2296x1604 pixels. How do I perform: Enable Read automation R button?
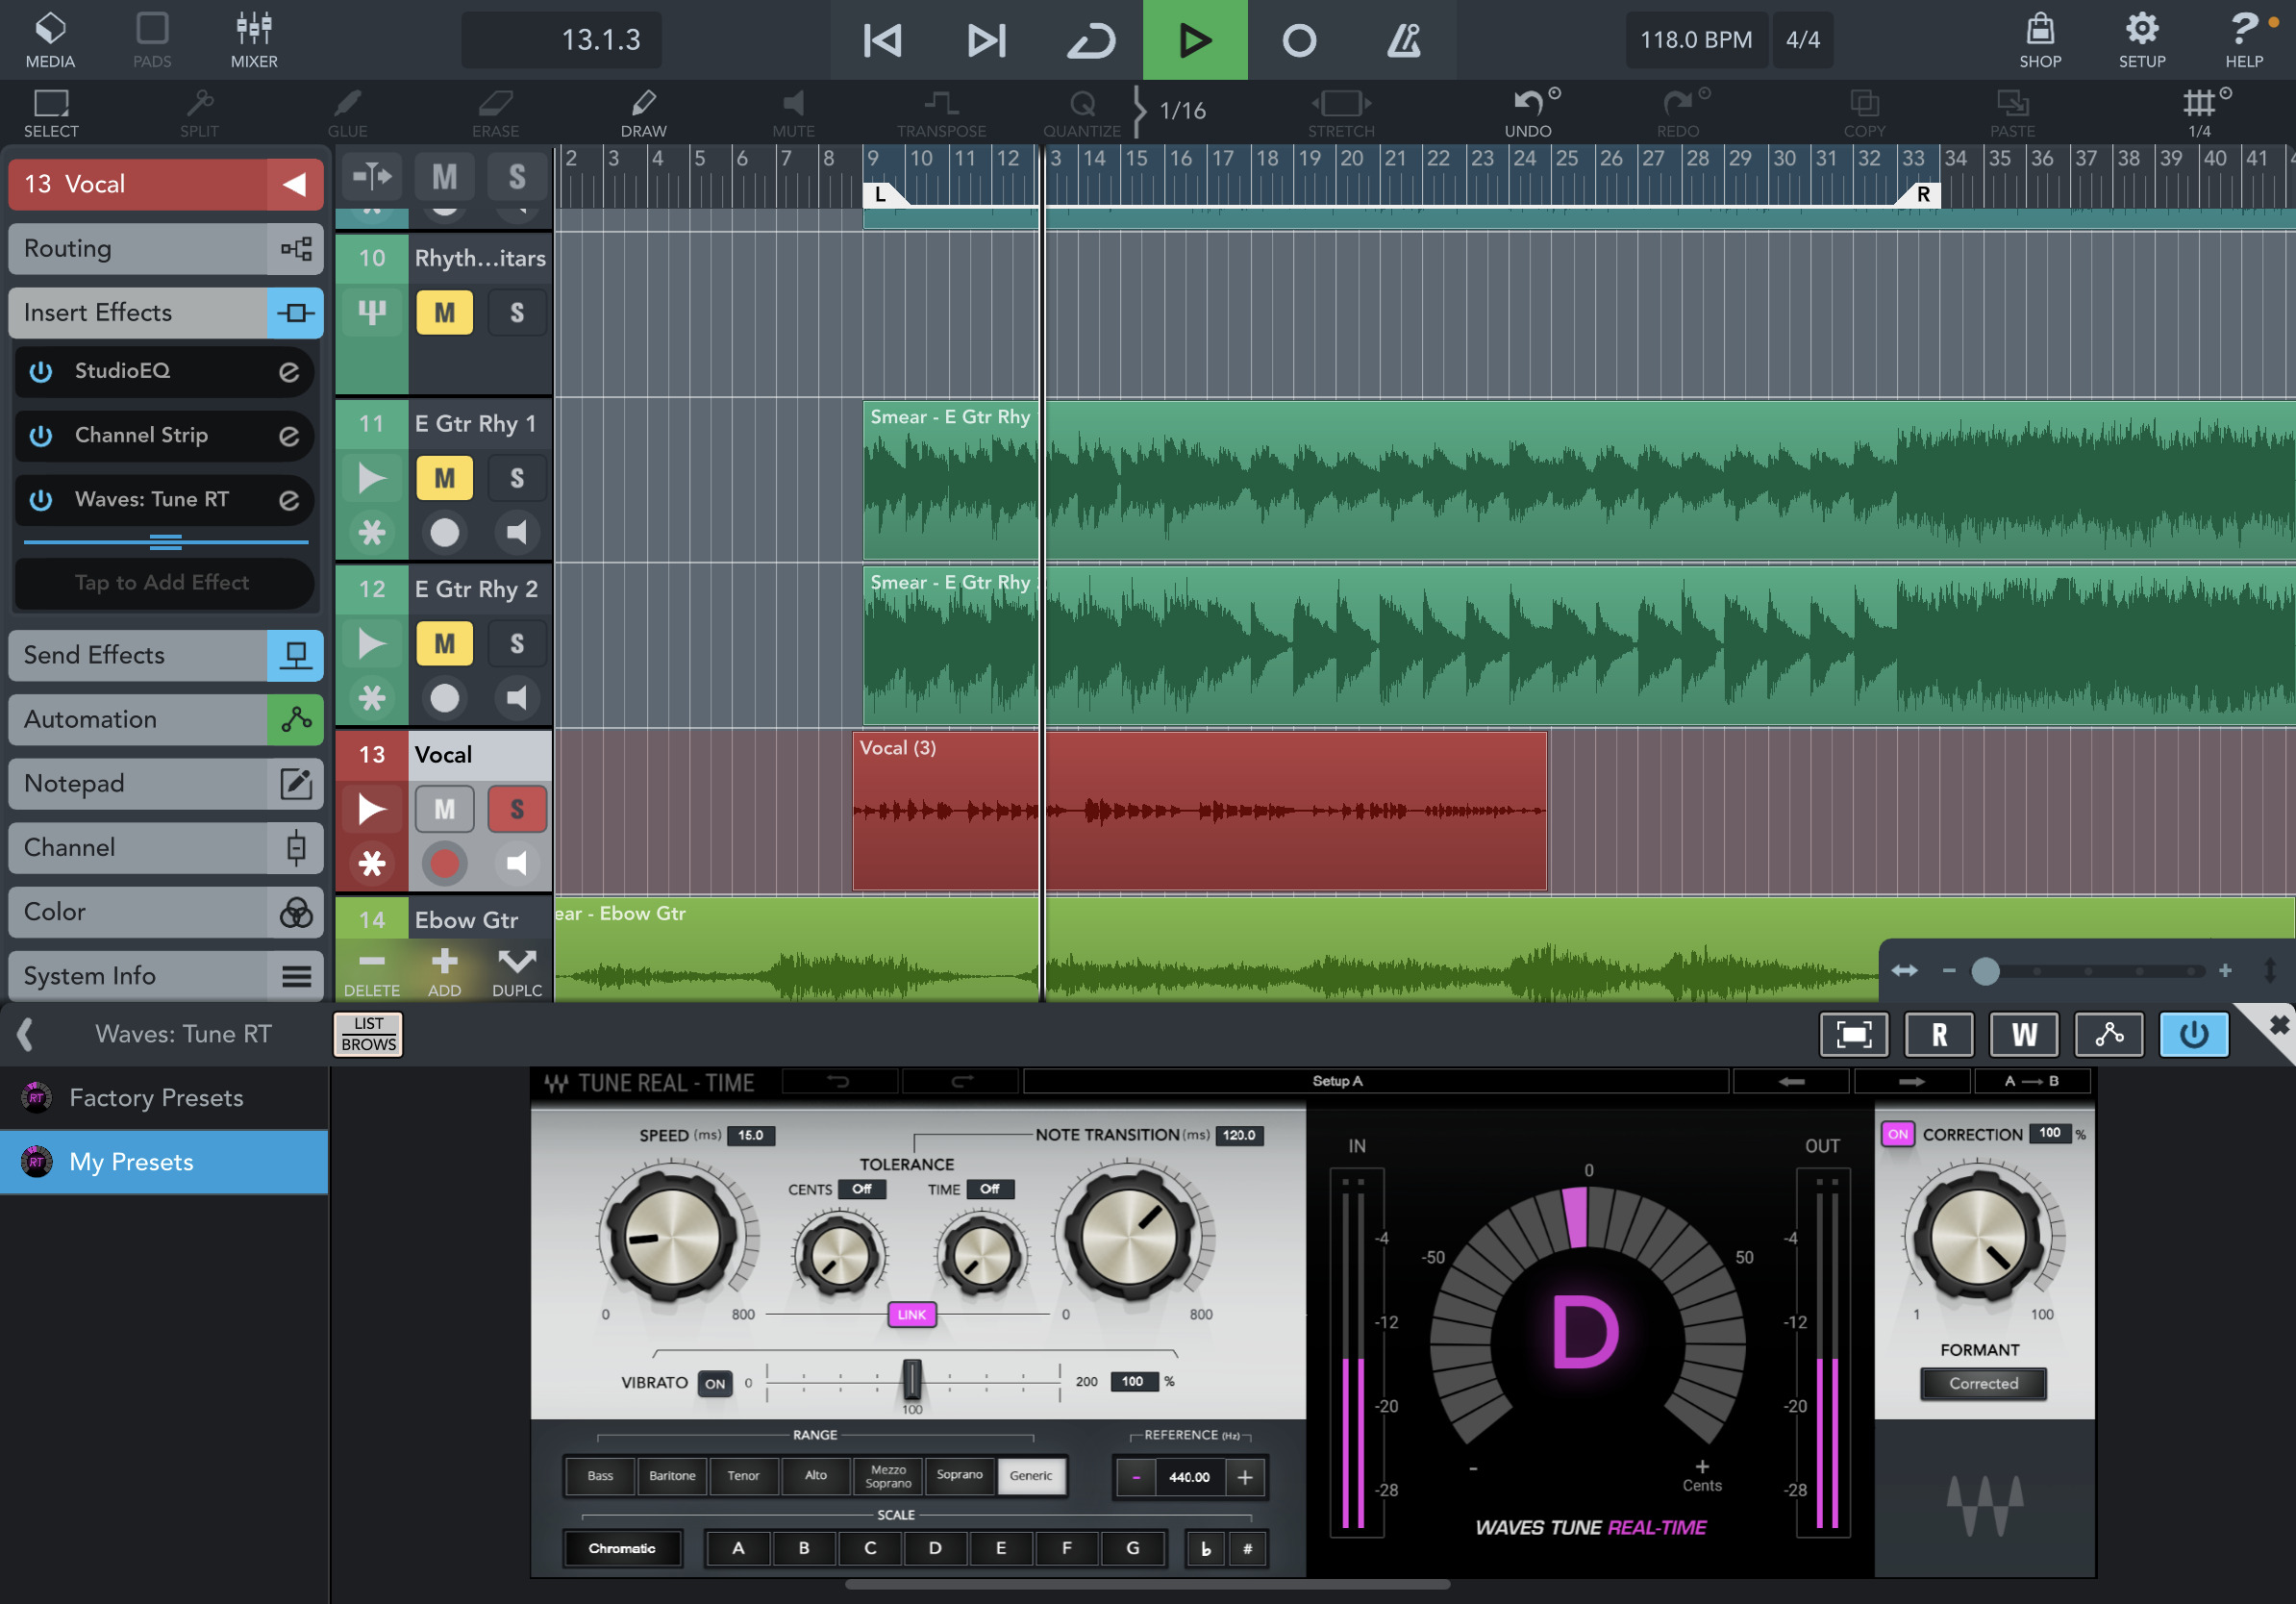tap(1939, 1034)
